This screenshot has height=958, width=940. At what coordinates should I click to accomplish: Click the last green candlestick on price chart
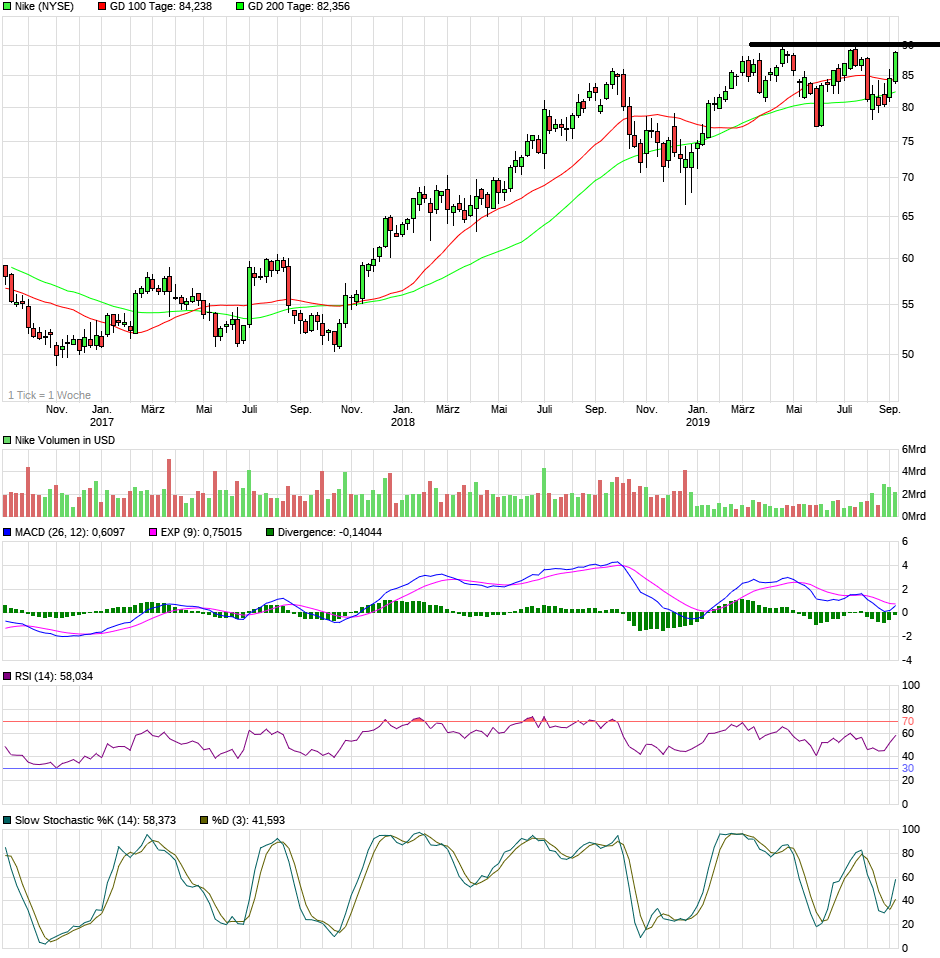click(x=895, y=67)
